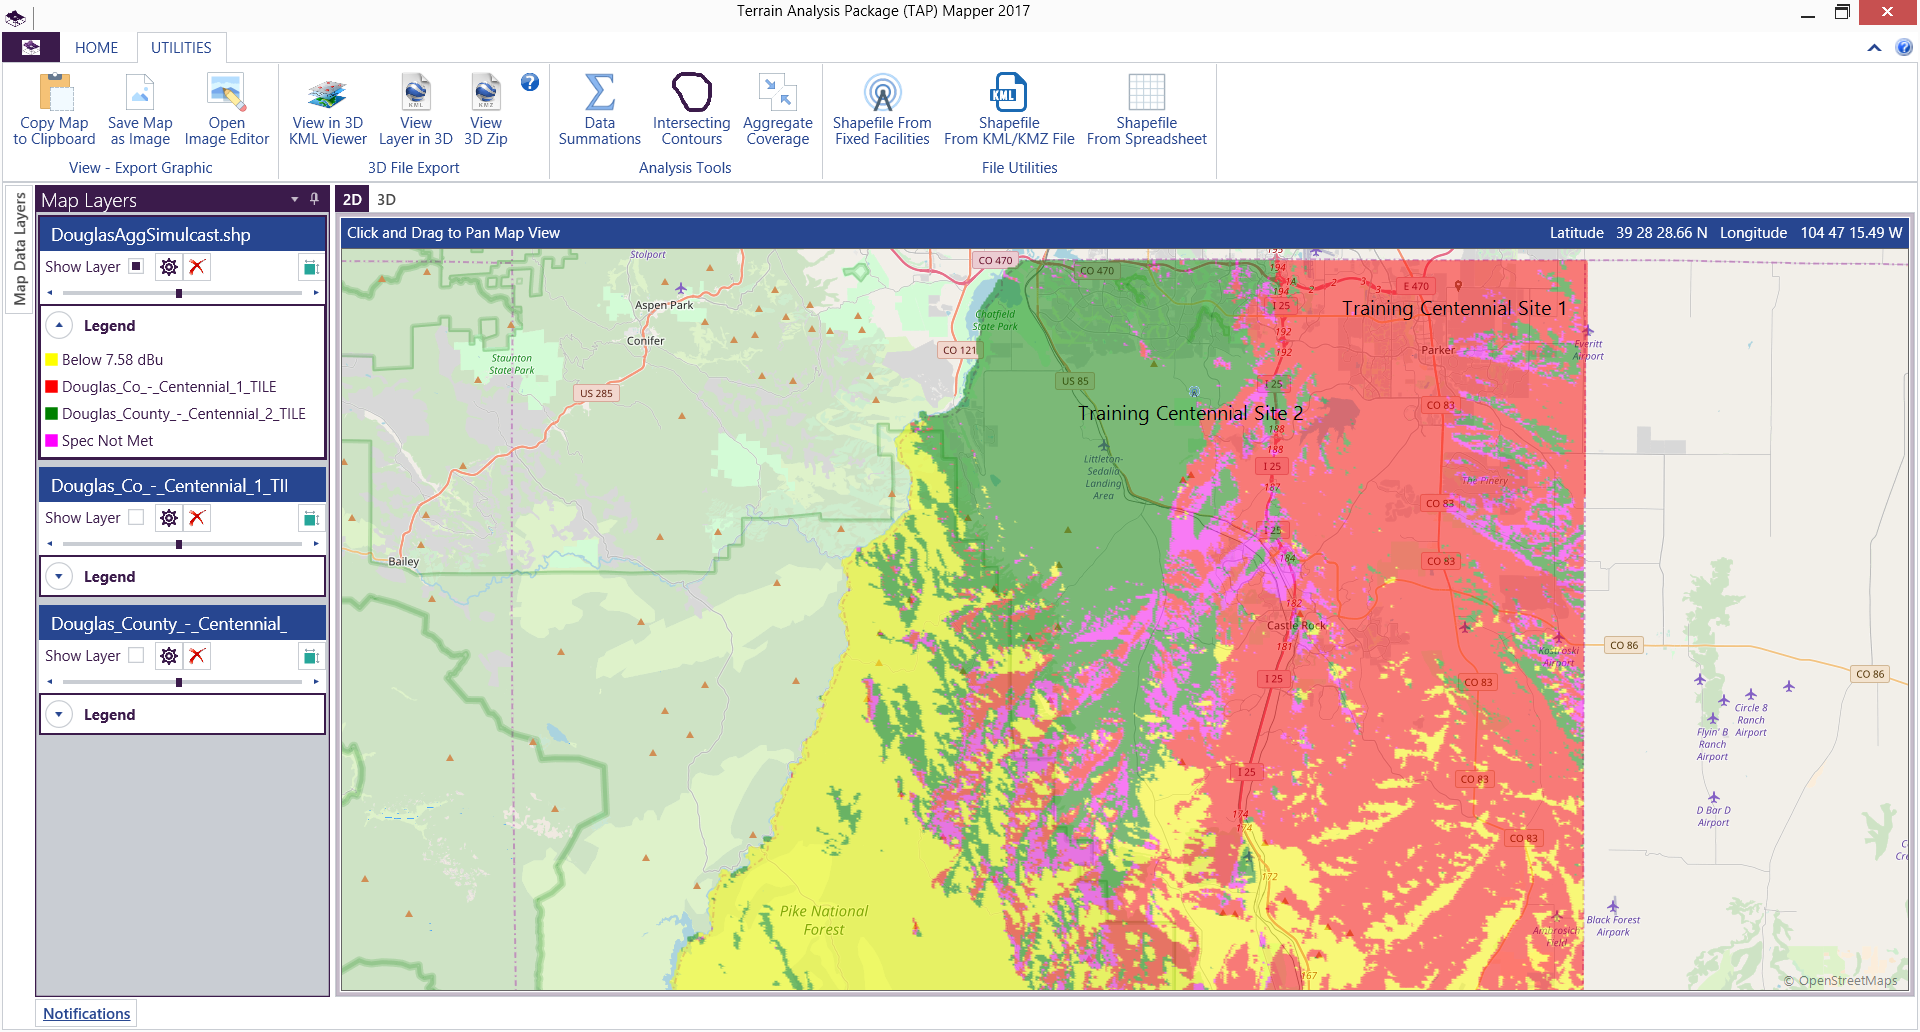Run the Aggregate Coverage tool

pyautogui.click(x=777, y=93)
